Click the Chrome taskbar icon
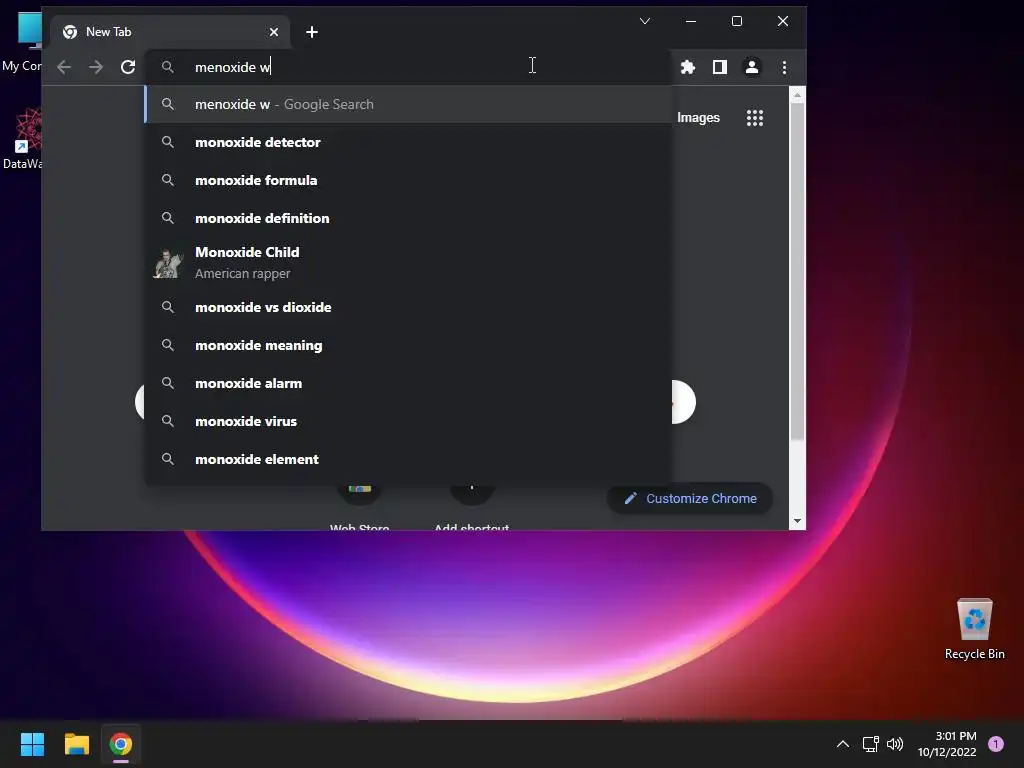This screenshot has width=1024, height=768. 121,744
